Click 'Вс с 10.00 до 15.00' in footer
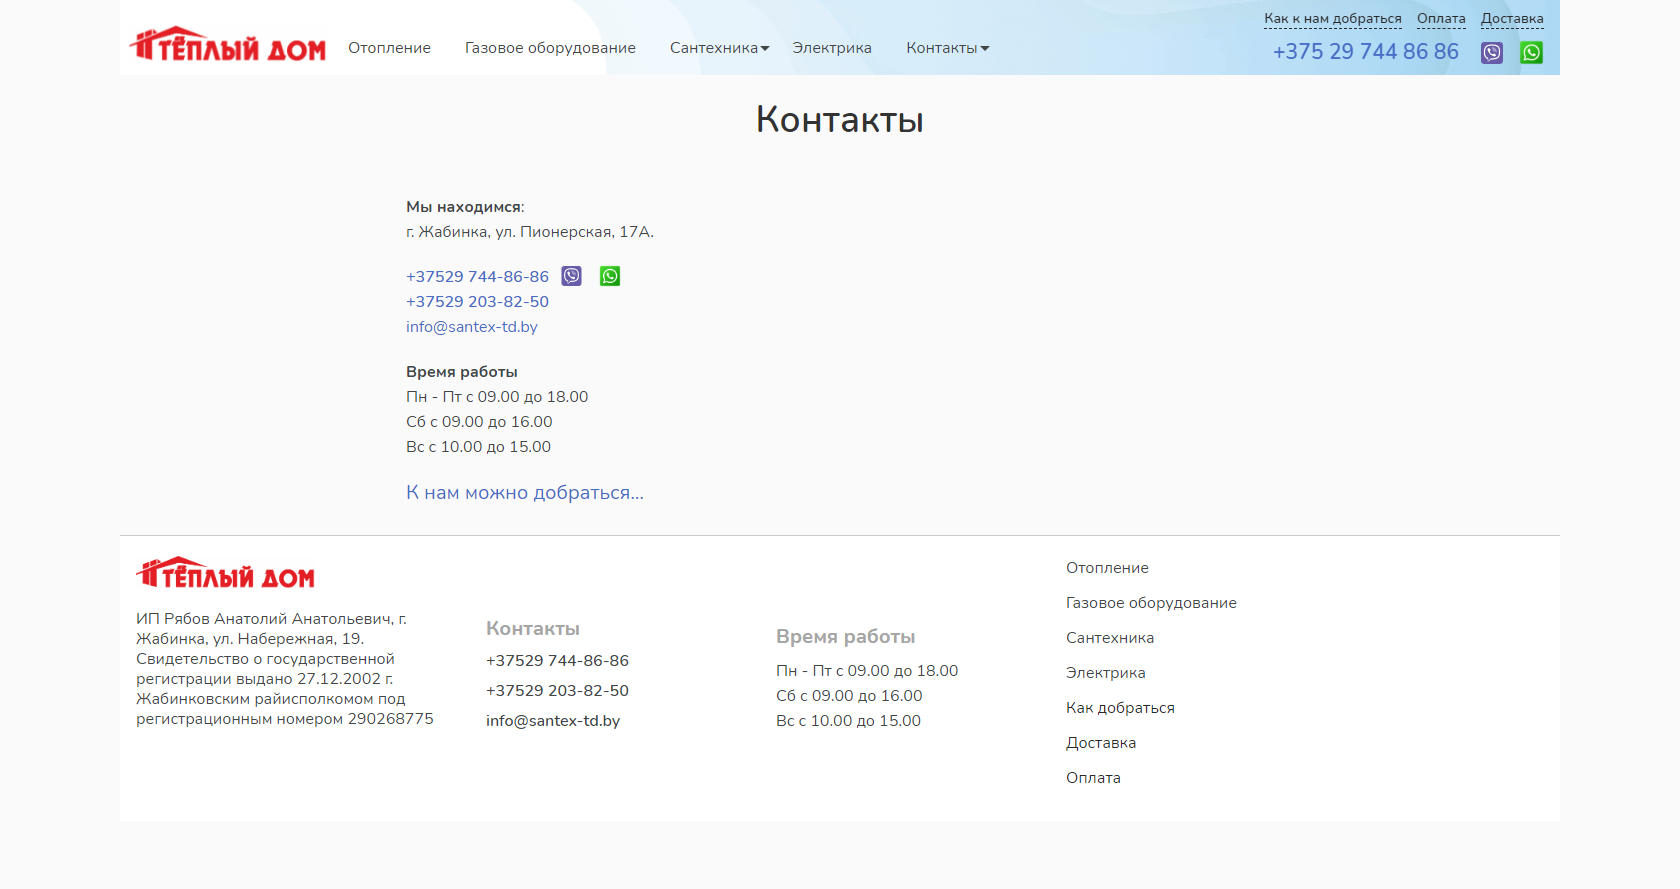Image resolution: width=1680 pixels, height=889 pixels. pyautogui.click(x=848, y=721)
